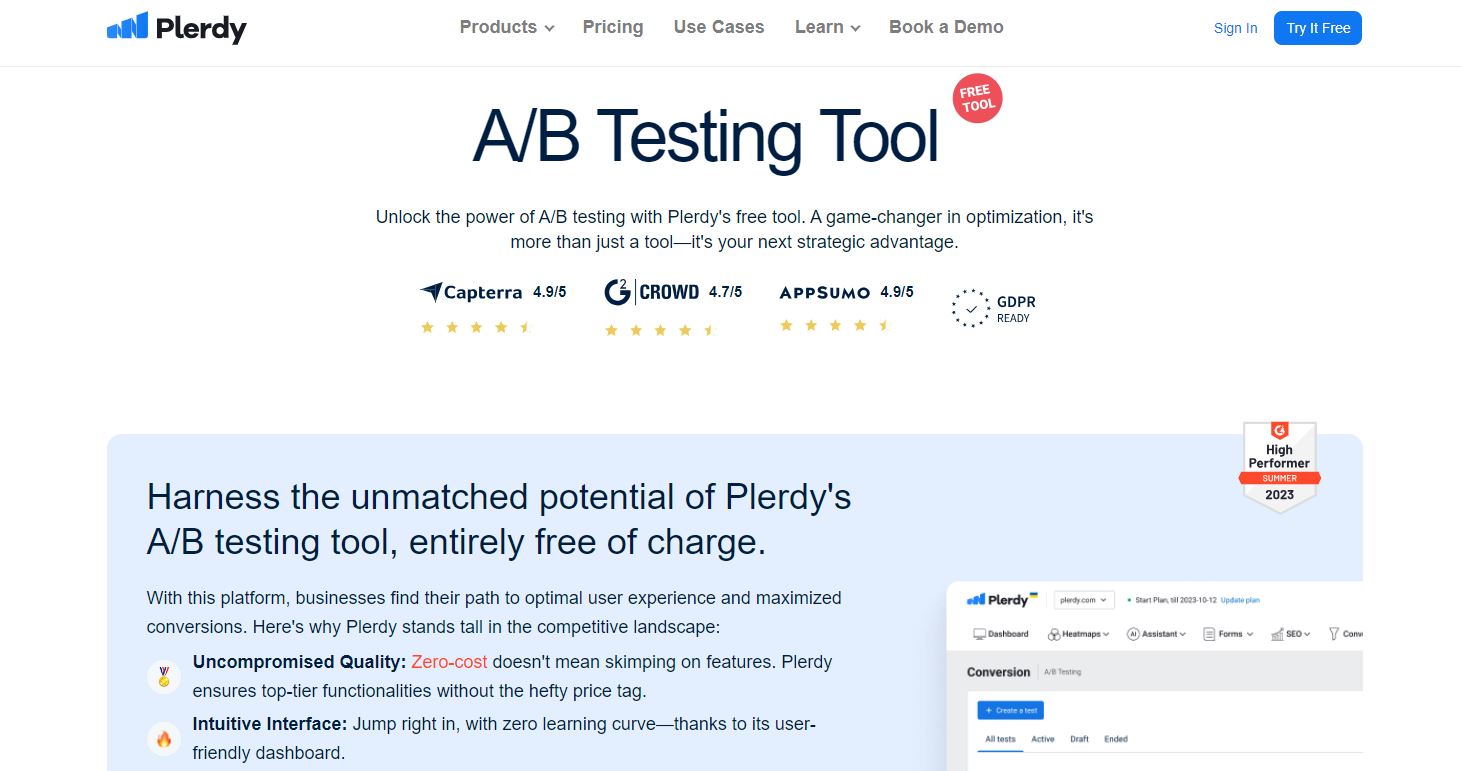Image resolution: width=1461 pixels, height=771 pixels.
Task: Expand the Products dropdown menu
Action: tap(506, 27)
